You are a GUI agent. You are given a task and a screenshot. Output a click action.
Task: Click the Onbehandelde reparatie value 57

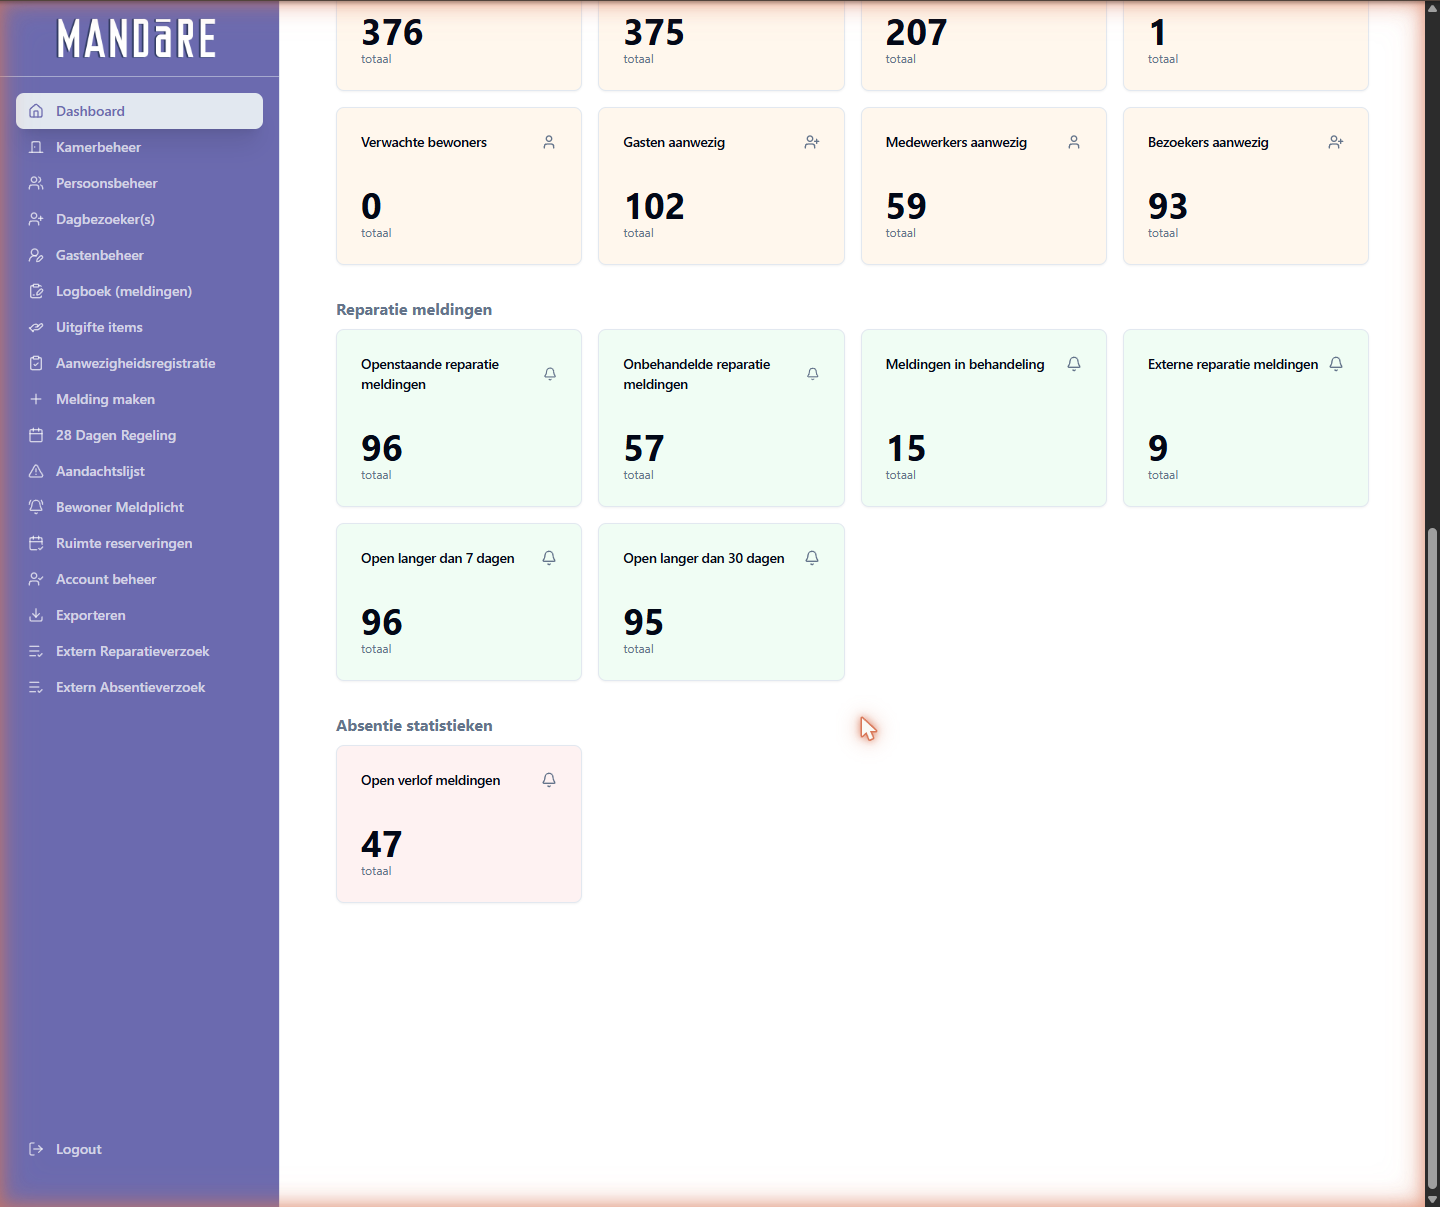tap(644, 448)
